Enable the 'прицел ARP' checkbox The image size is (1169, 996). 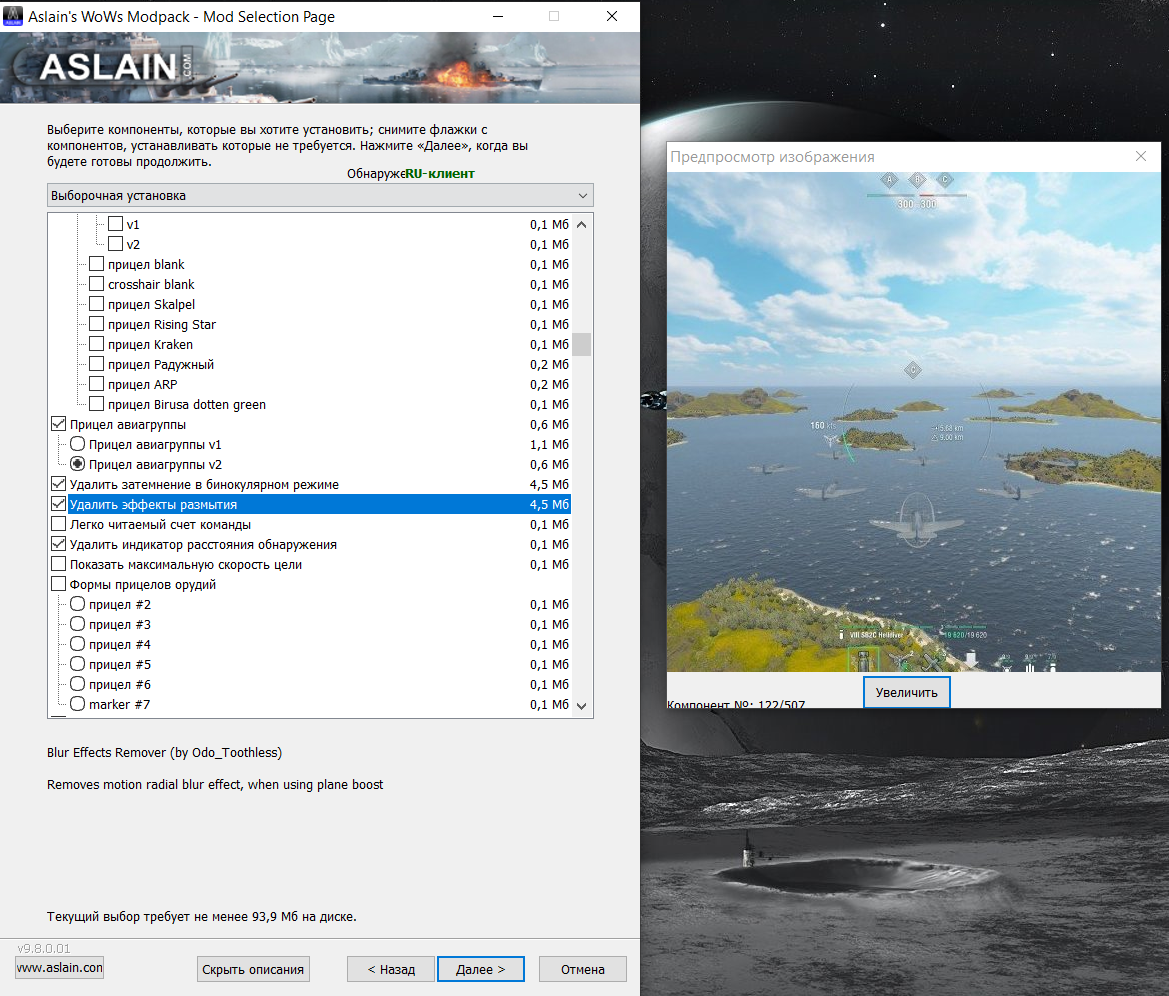96,384
